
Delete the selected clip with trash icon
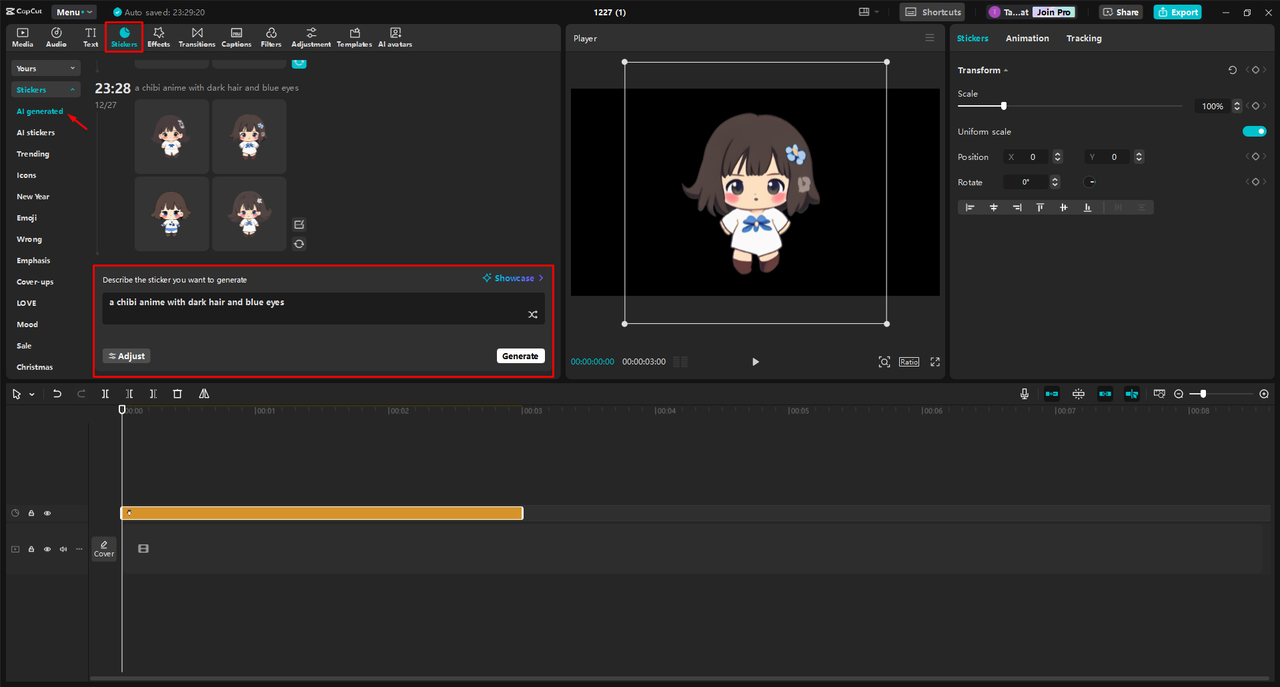pyautogui.click(x=177, y=394)
